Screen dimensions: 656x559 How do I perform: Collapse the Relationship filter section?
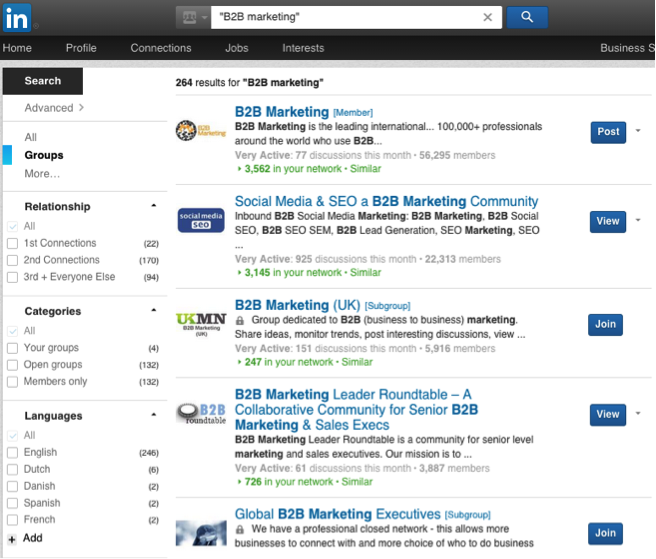pyautogui.click(x=153, y=206)
